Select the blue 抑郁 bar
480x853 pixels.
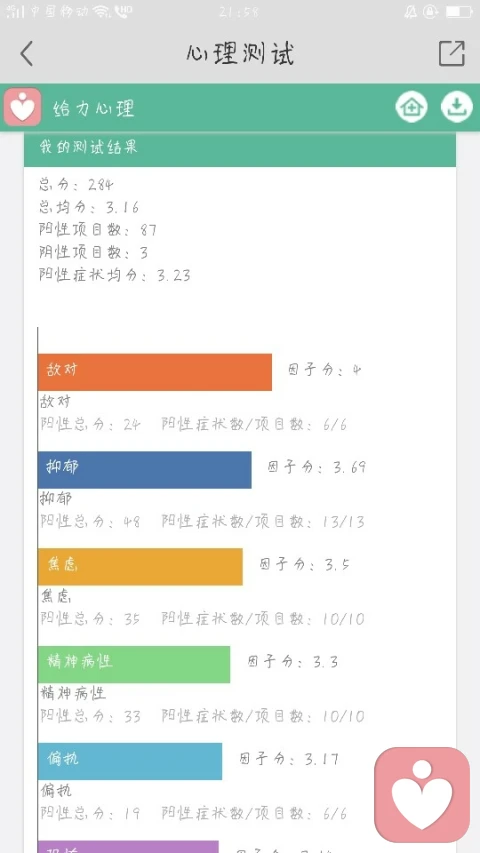(x=145, y=469)
